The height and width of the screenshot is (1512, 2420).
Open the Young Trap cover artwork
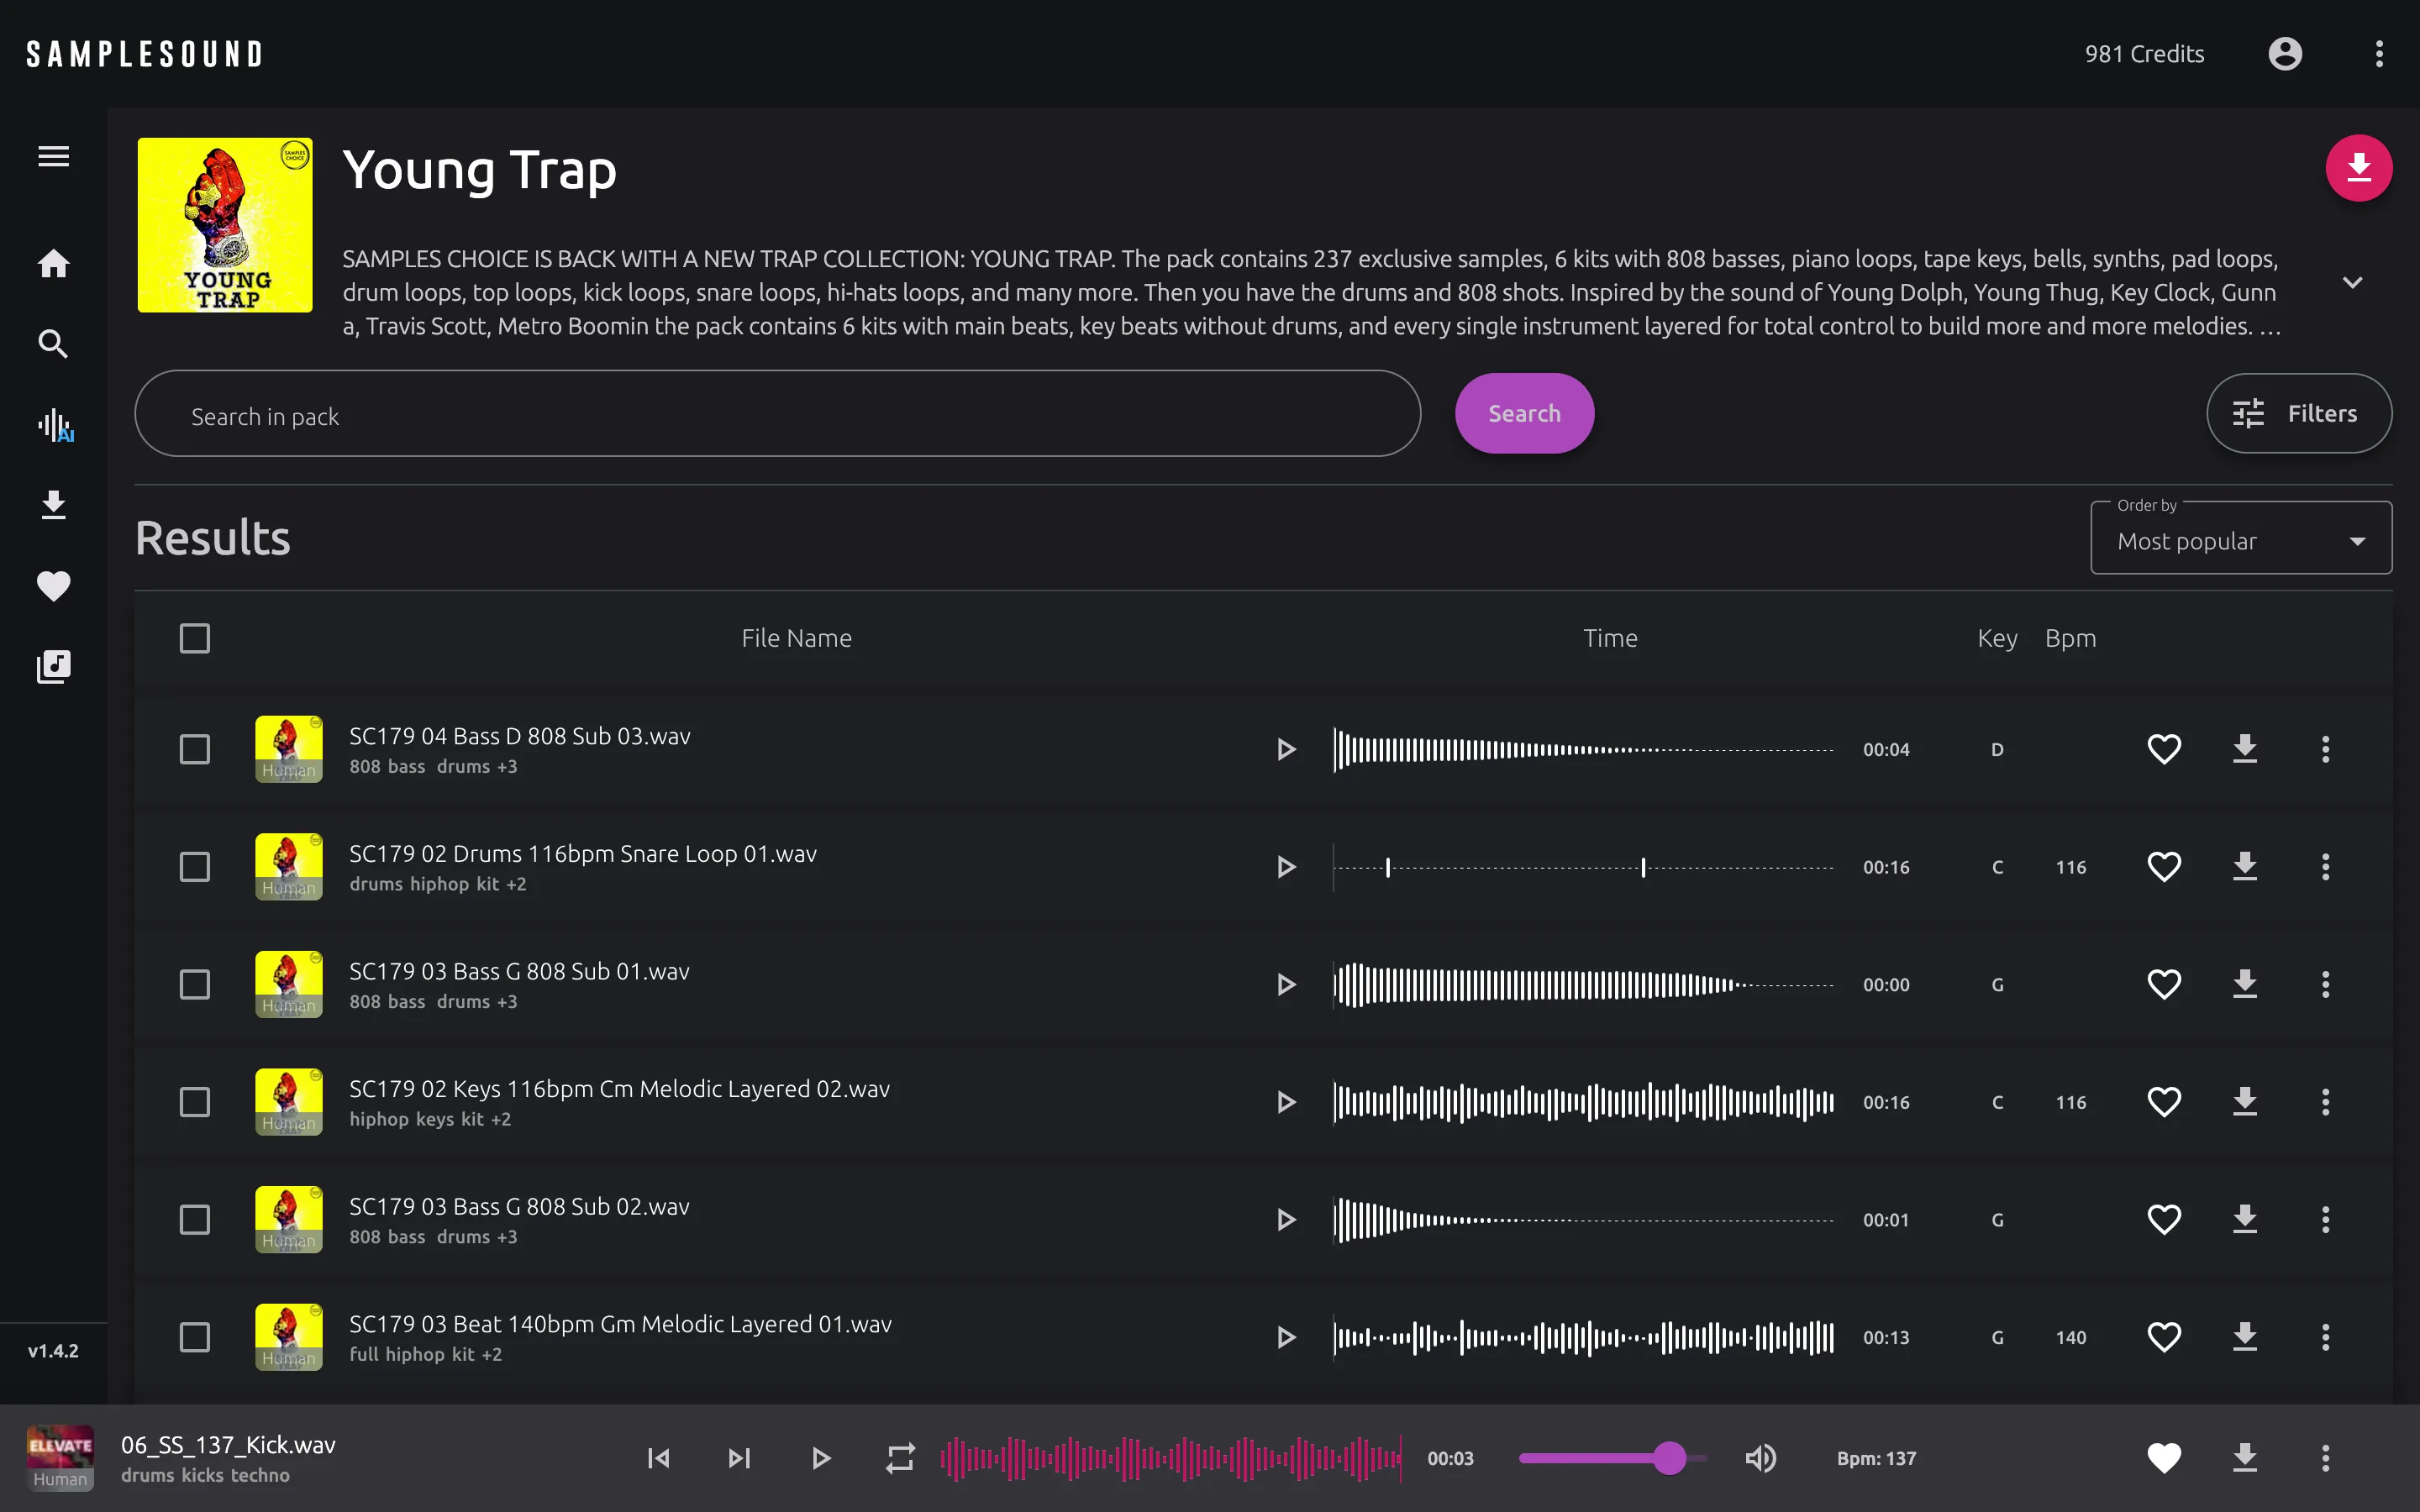click(x=225, y=225)
